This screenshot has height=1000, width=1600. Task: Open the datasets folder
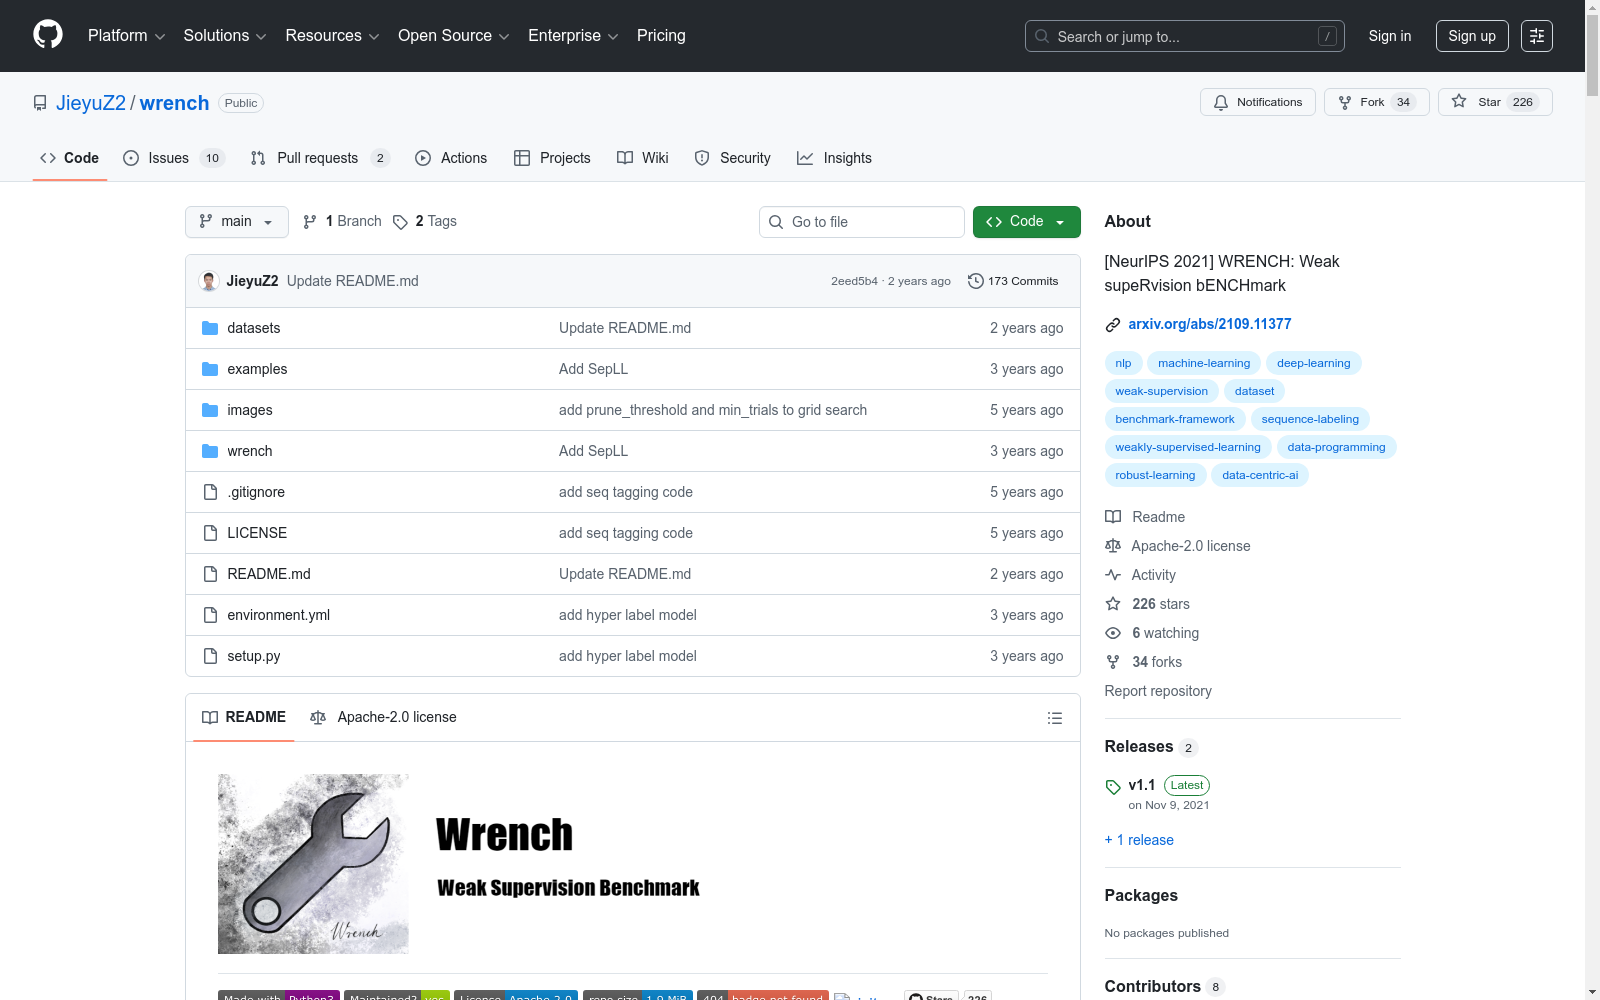[254, 328]
